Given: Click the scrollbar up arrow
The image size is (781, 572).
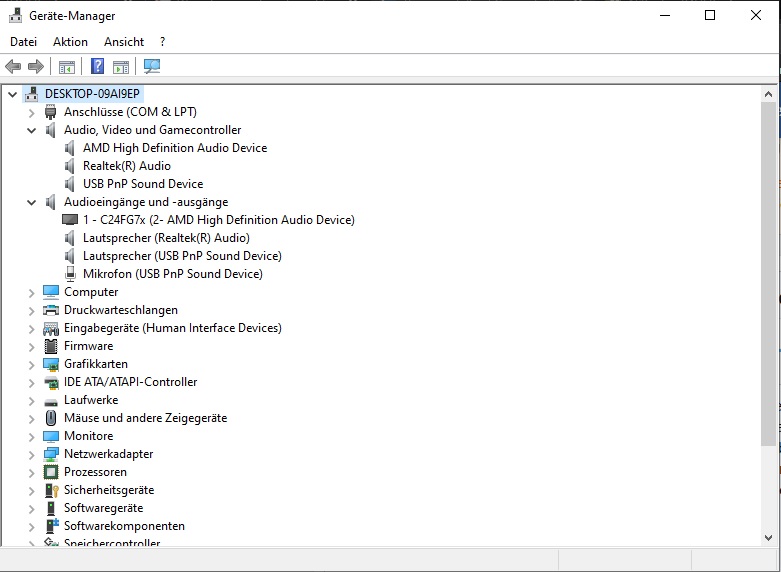Looking at the screenshot, I should tap(768, 94).
